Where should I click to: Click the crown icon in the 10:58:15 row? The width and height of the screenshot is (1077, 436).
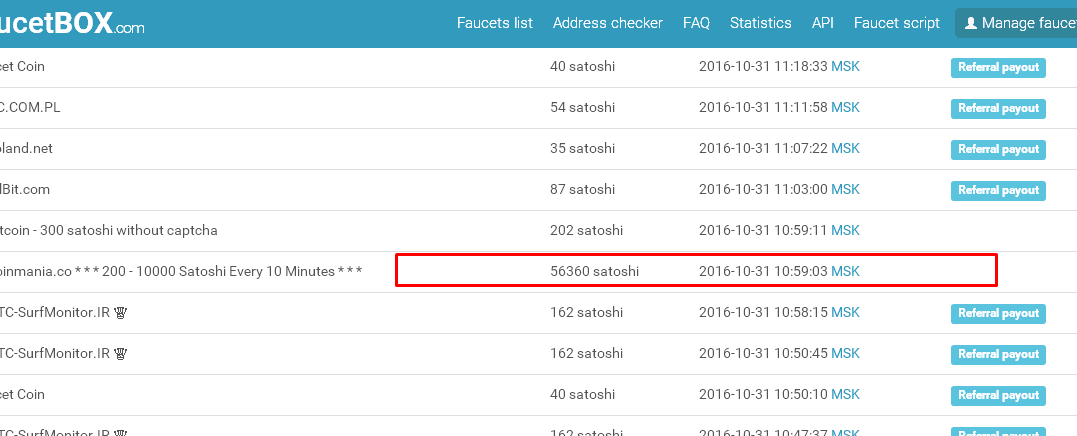click(x=121, y=313)
